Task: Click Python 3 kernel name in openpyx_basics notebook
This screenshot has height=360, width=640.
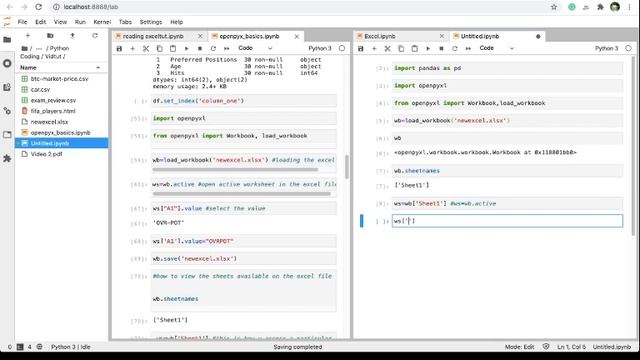Action: point(320,48)
